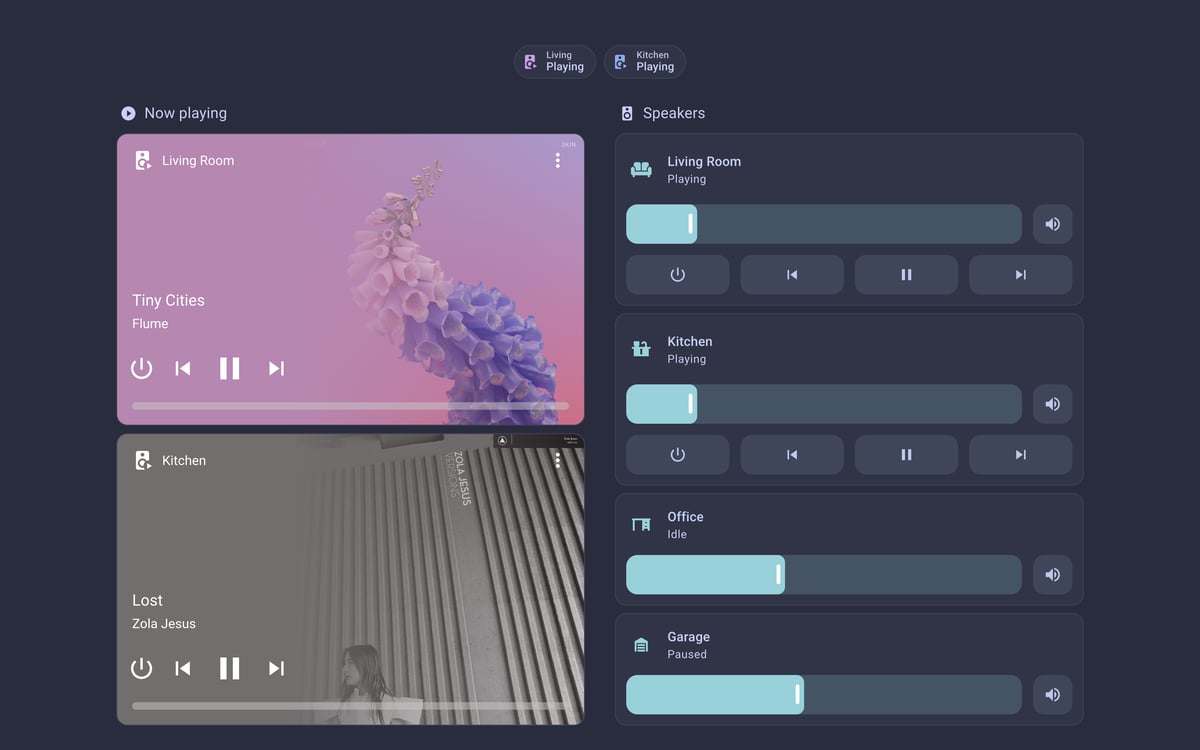
Task: Open the Kitchen Playing chip
Action: pos(645,62)
